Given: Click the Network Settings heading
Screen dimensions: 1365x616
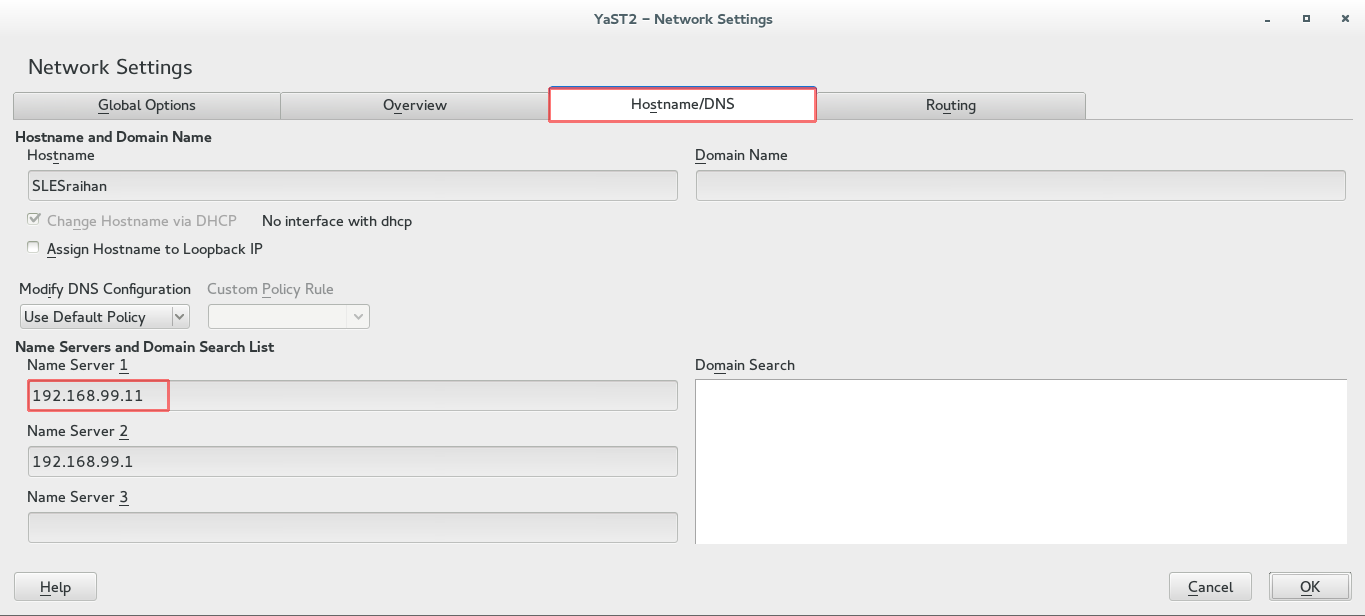Looking at the screenshot, I should (110, 67).
